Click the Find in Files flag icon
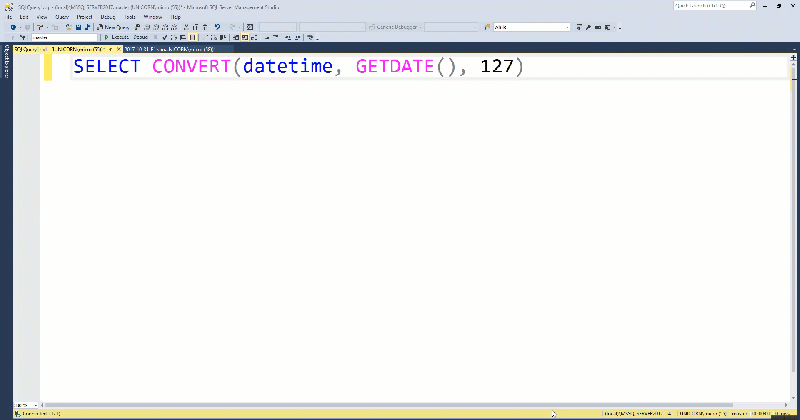Viewport: 800px width, 420px height. 487,27
